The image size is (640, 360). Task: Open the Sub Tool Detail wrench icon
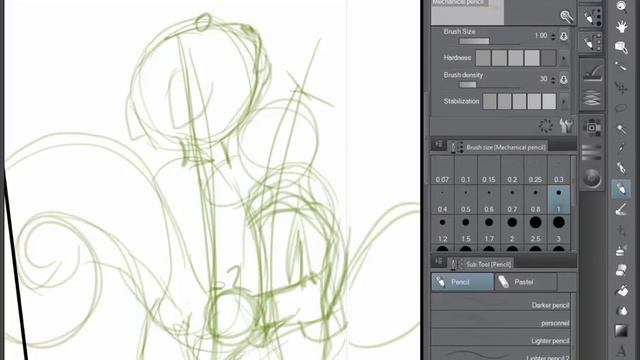[567, 126]
